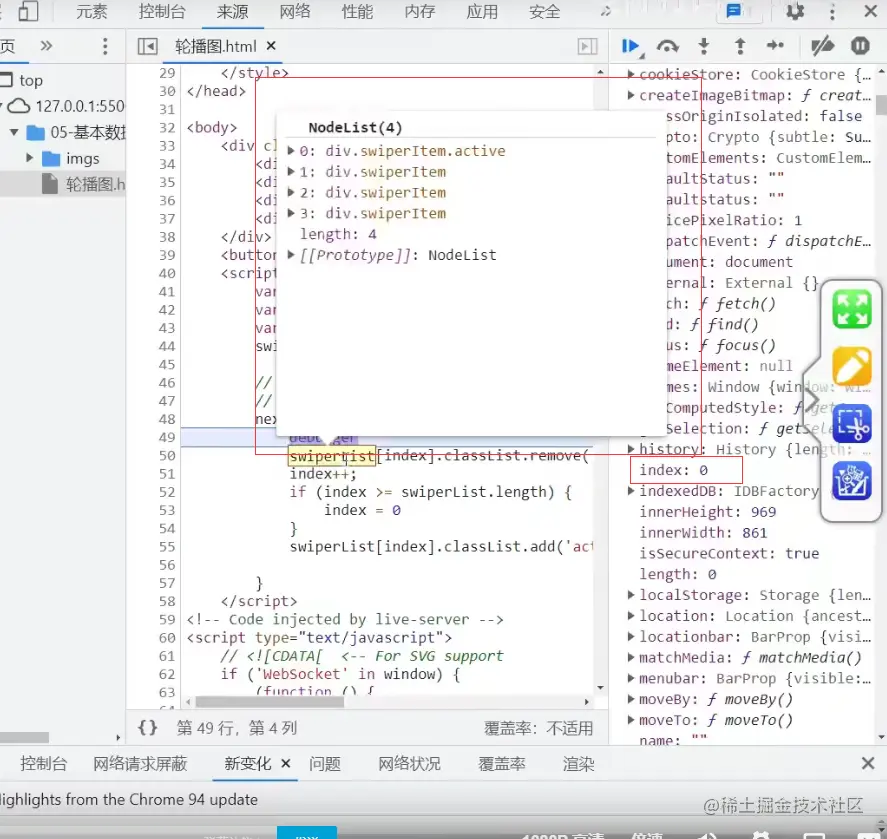Image resolution: width=887 pixels, height=839 pixels.
Task: Switch to the 网络 tab
Action: (x=295, y=12)
